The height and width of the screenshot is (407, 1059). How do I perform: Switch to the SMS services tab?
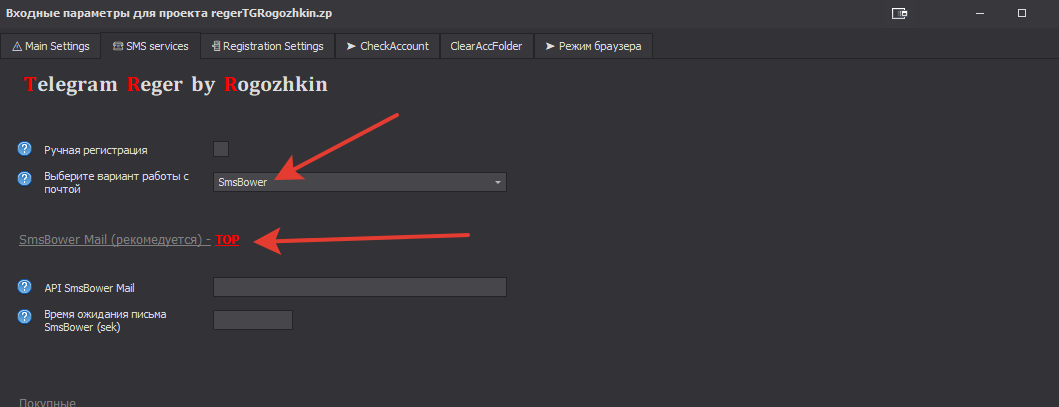click(151, 47)
